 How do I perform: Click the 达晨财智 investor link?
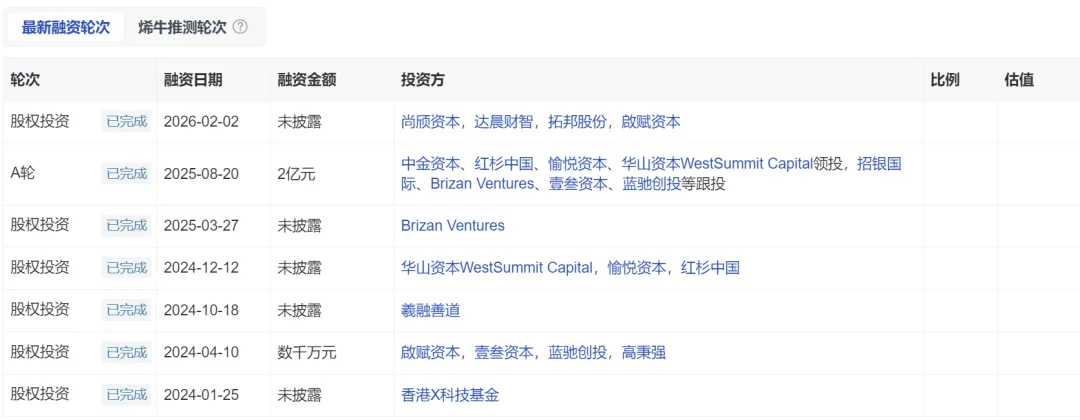pyautogui.click(x=508, y=122)
